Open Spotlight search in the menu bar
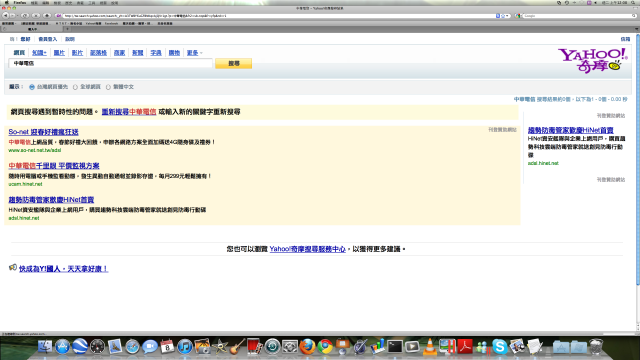Screen dimensions: 640x360 coord(633,2)
